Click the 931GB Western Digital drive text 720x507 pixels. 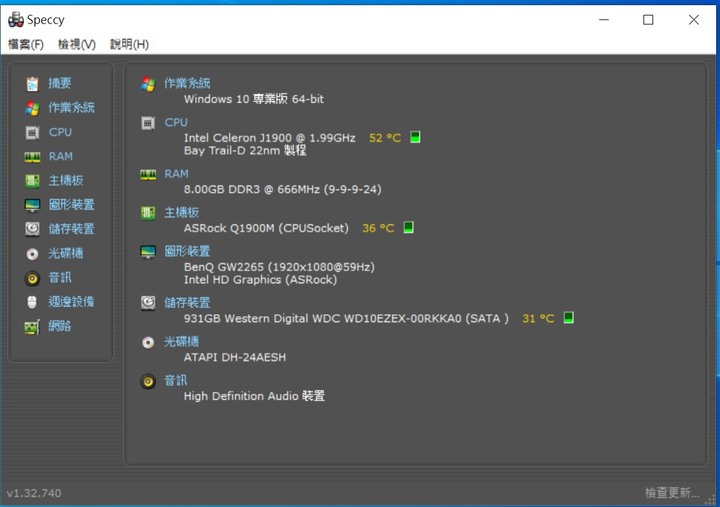[x=346, y=318]
